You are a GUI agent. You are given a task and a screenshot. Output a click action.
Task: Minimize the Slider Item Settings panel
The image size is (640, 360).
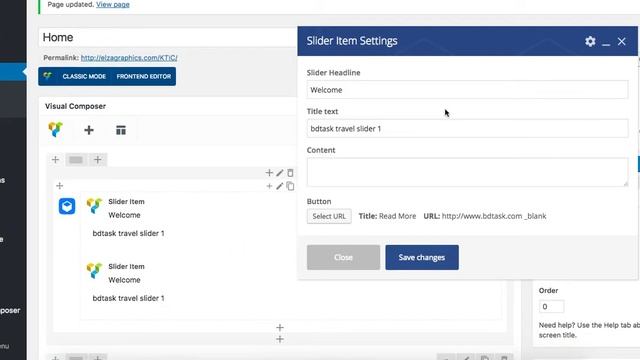pyautogui.click(x=606, y=43)
